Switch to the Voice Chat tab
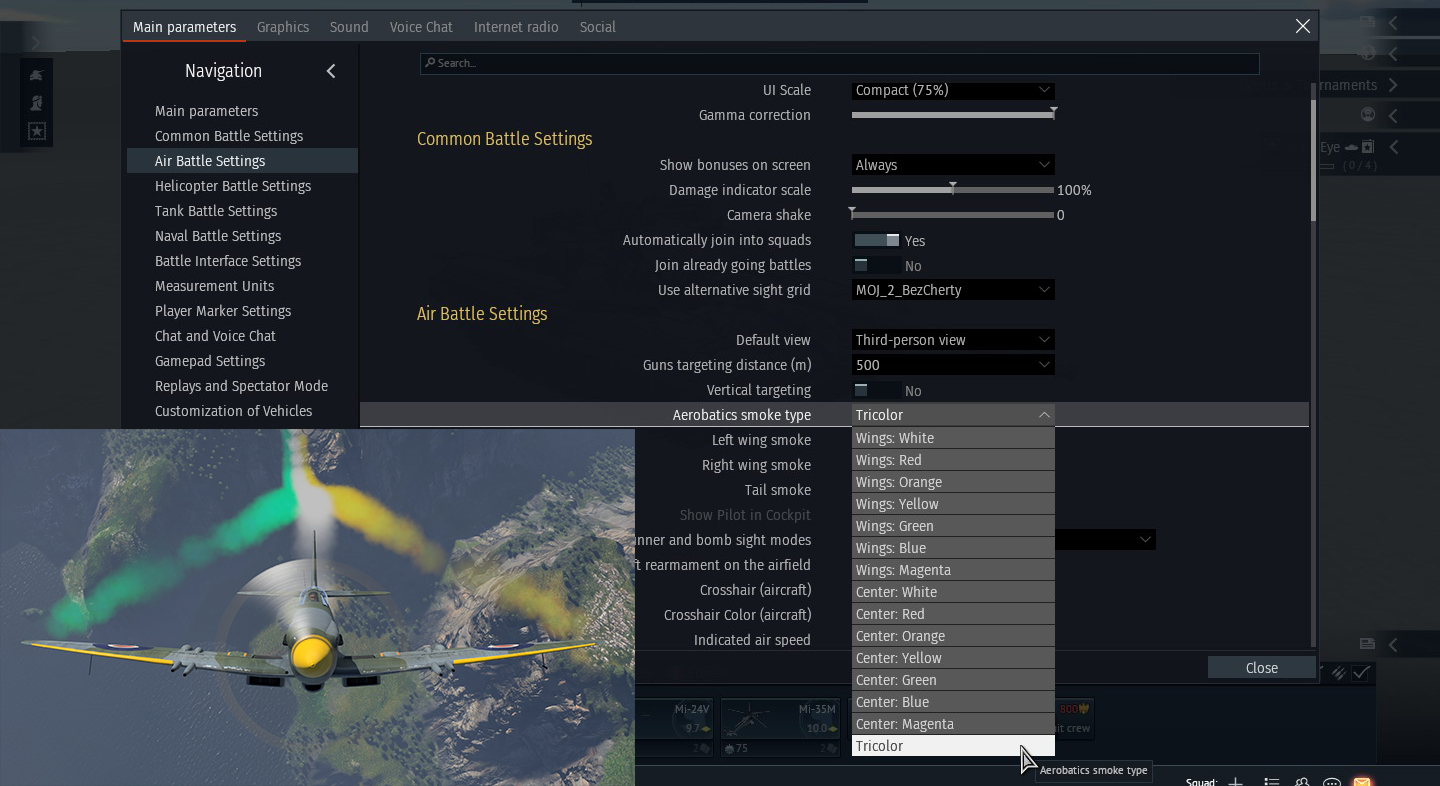The height and width of the screenshot is (786, 1440). [421, 27]
